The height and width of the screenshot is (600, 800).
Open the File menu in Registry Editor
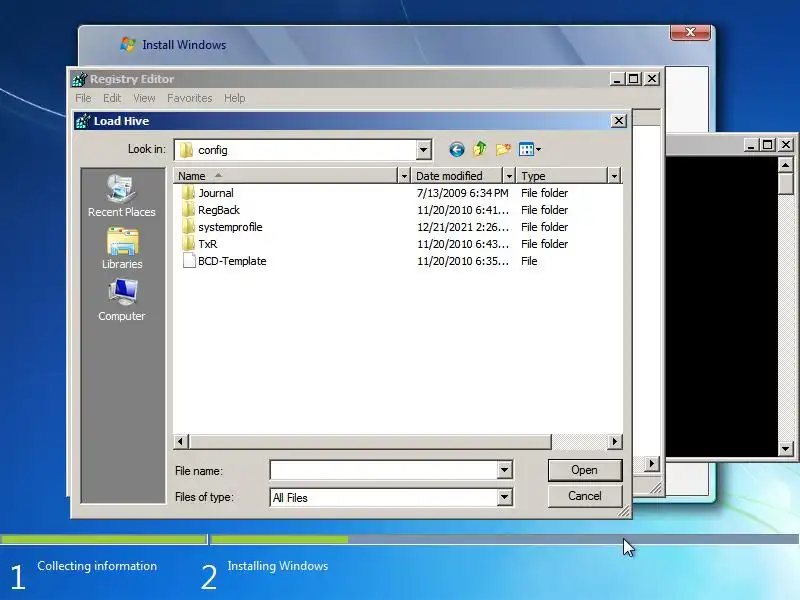tap(83, 98)
